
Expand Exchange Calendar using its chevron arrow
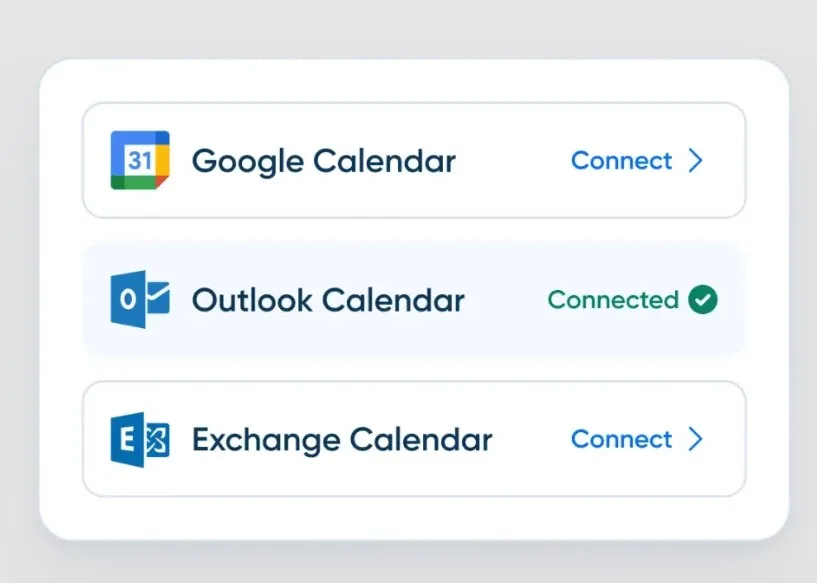coord(697,439)
